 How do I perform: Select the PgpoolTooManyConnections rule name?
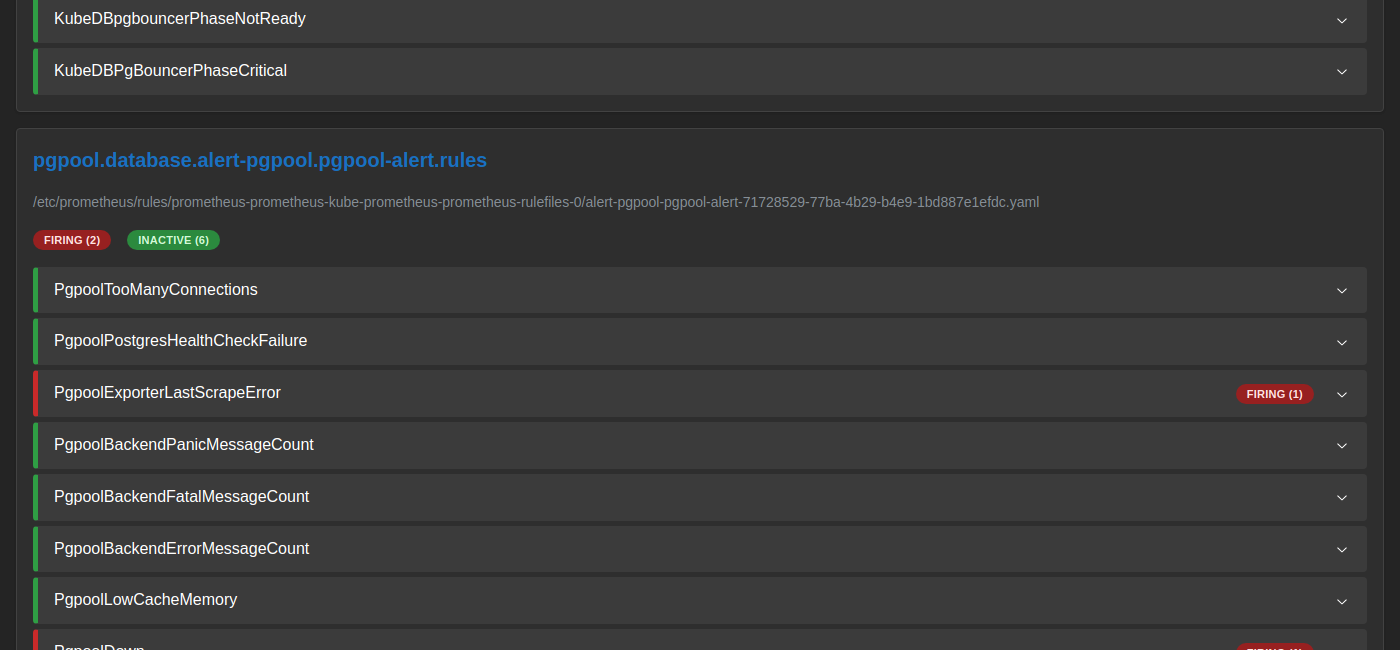[156, 290]
